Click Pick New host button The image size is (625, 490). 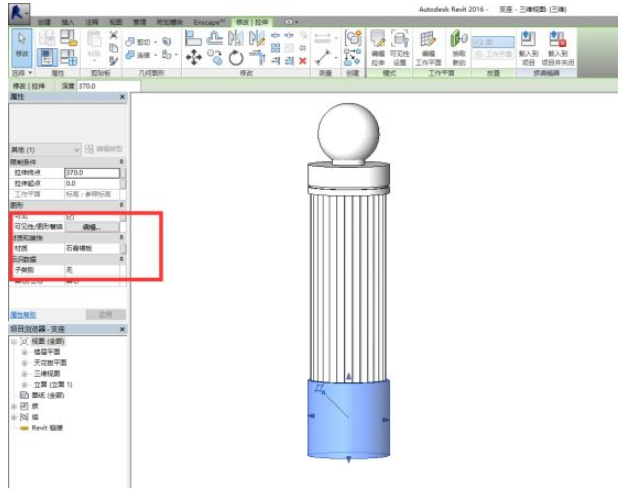459,48
